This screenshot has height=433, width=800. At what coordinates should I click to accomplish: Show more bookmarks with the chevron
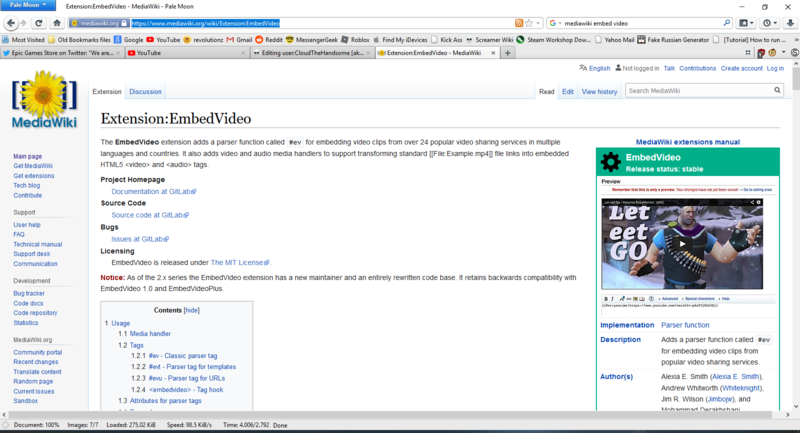pos(796,40)
